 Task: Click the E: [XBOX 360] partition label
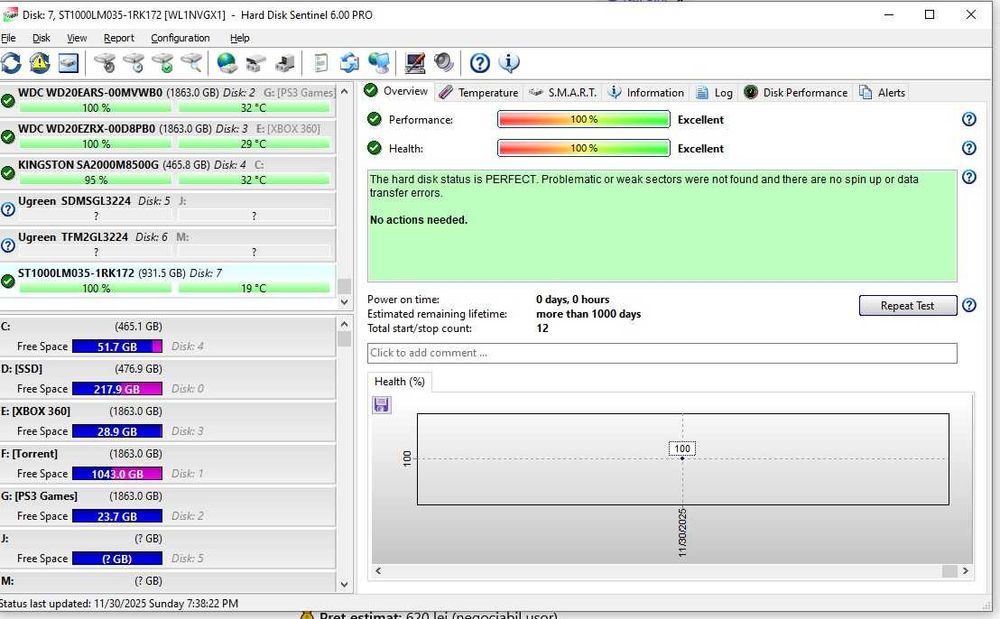point(36,411)
